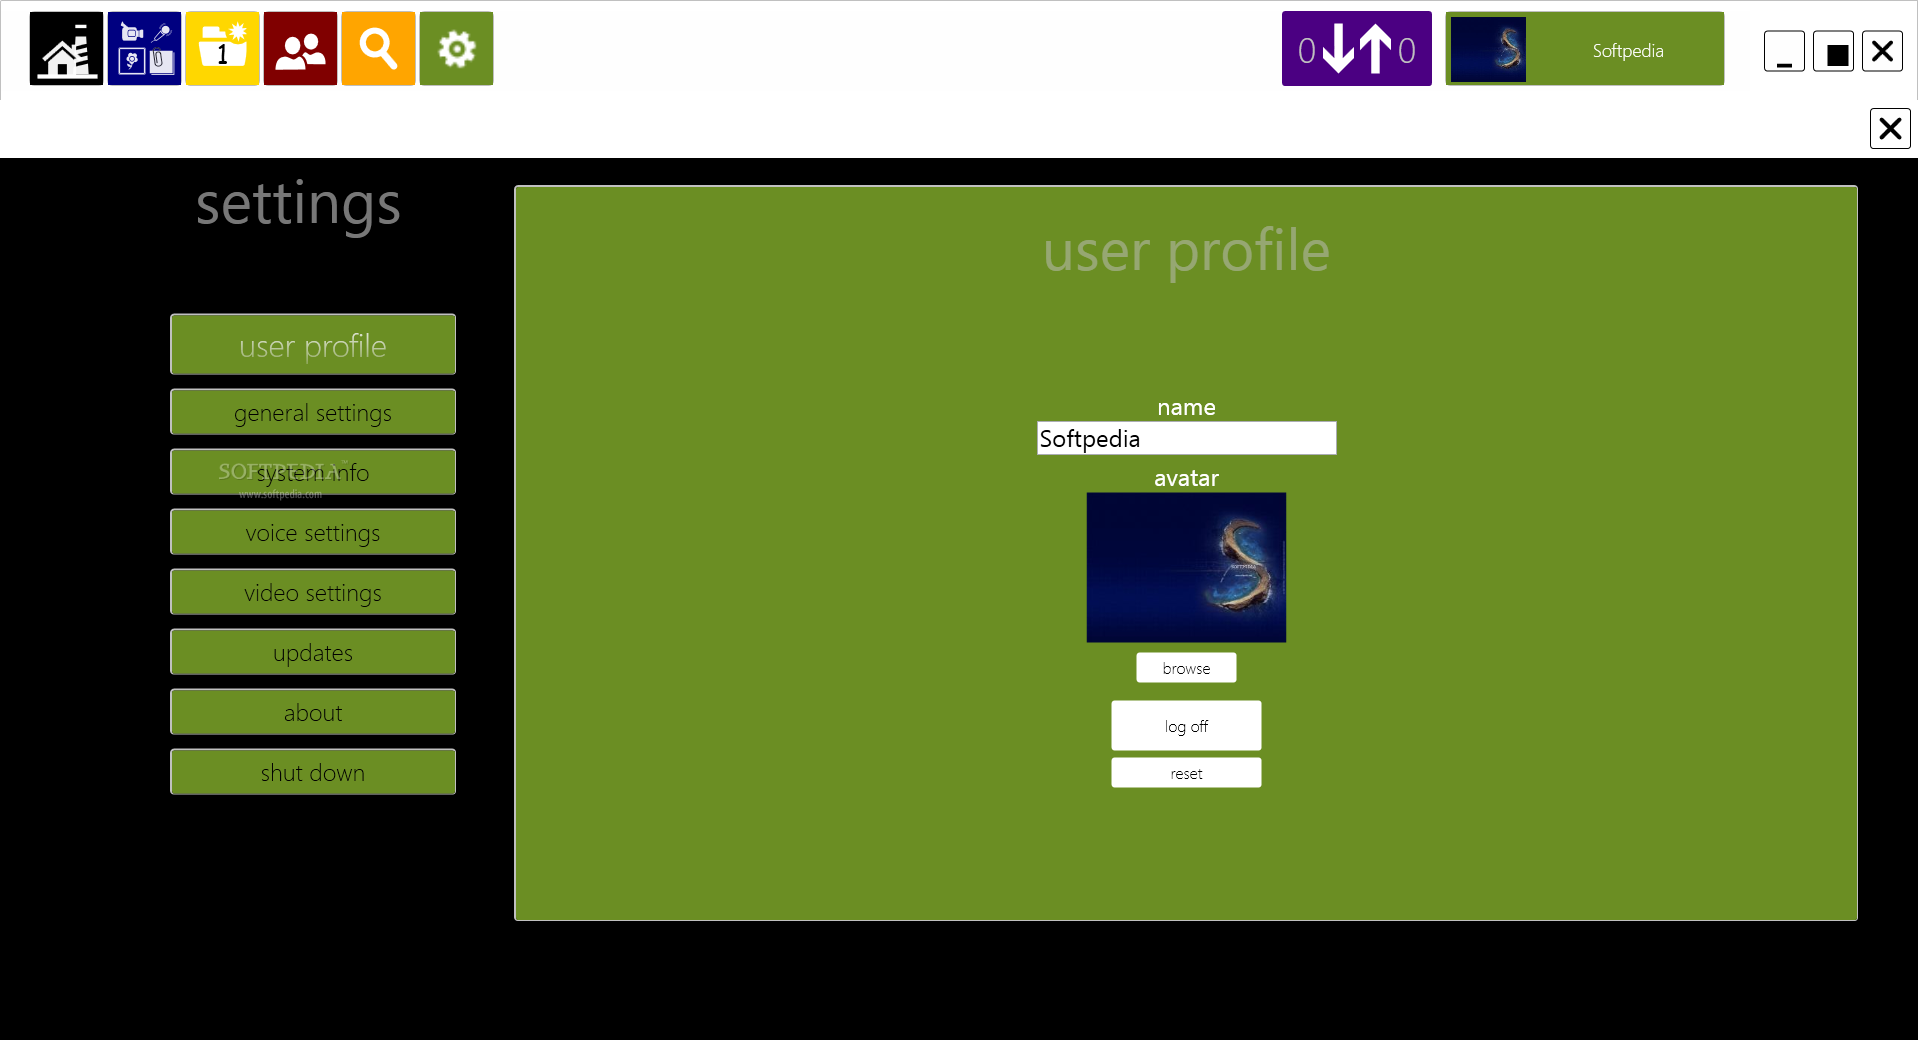Image resolution: width=1918 pixels, height=1040 pixels.
Task: Open the green settings gear icon
Action: [x=456, y=49]
